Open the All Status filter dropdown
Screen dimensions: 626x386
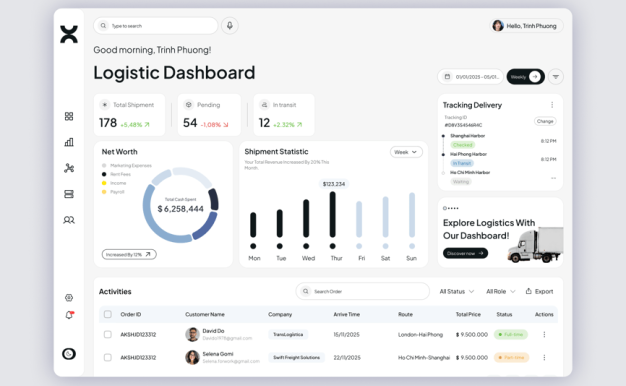pos(457,291)
